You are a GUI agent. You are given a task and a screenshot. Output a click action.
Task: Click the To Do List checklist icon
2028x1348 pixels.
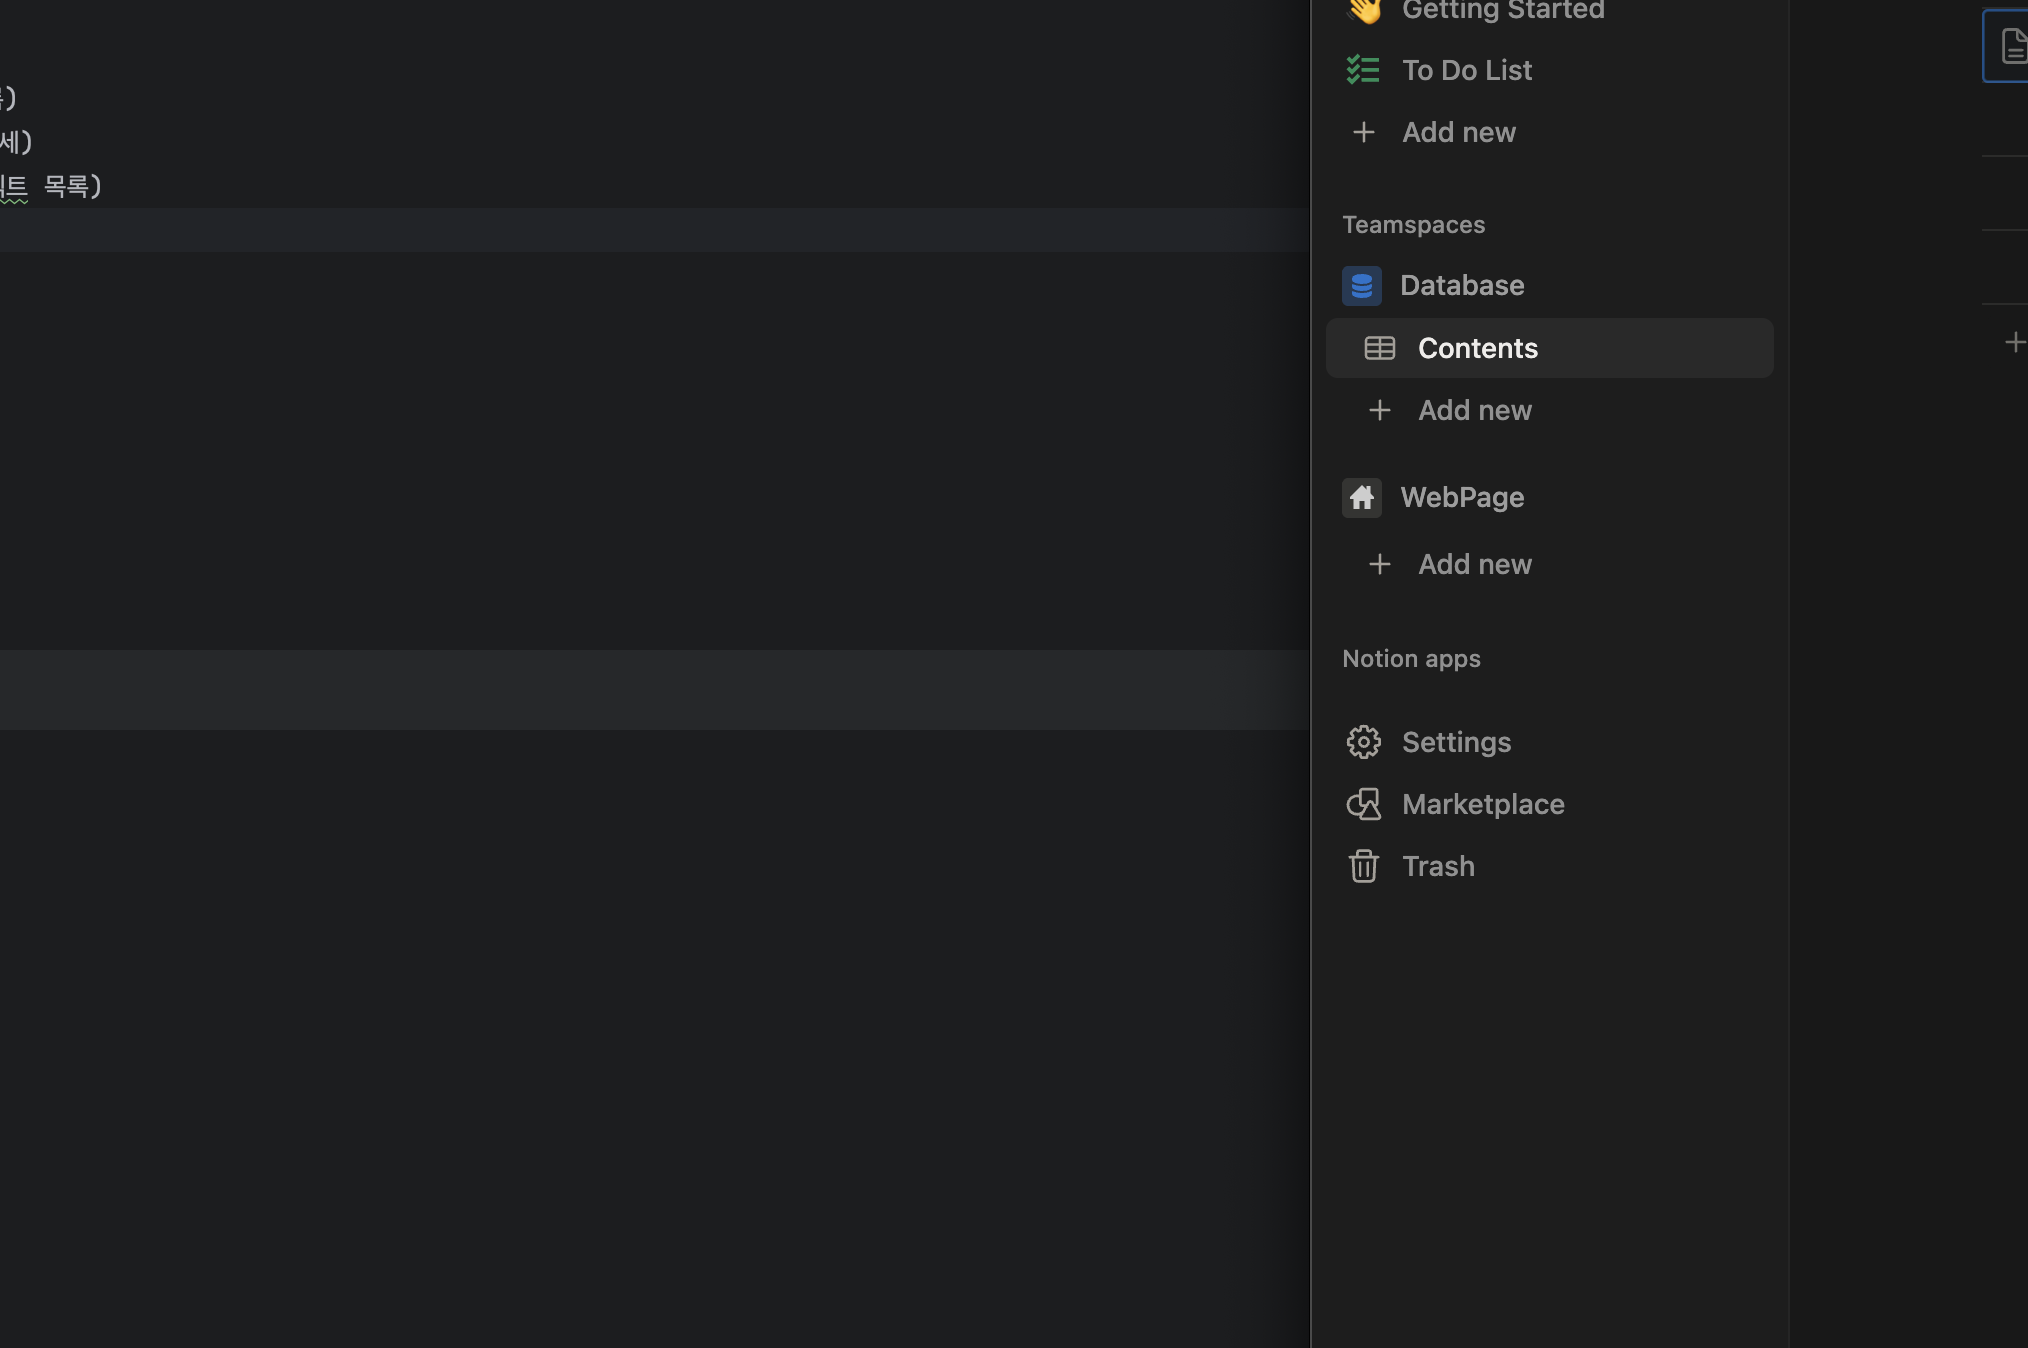click(x=1362, y=70)
